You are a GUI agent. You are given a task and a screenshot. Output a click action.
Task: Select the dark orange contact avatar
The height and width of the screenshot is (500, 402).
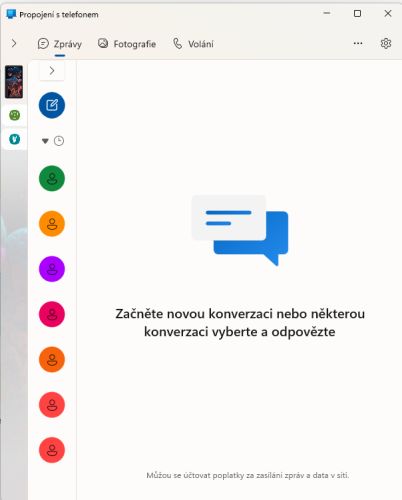(x=52, y=359)
